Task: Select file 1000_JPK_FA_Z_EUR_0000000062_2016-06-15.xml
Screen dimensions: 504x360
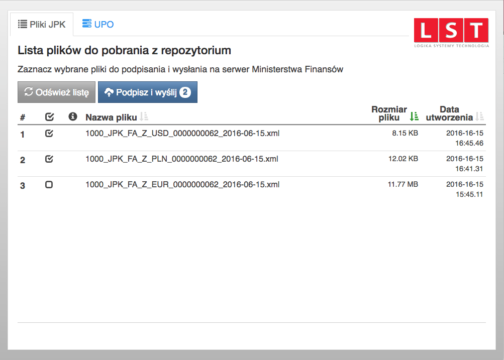Action: tap(182, 184)
